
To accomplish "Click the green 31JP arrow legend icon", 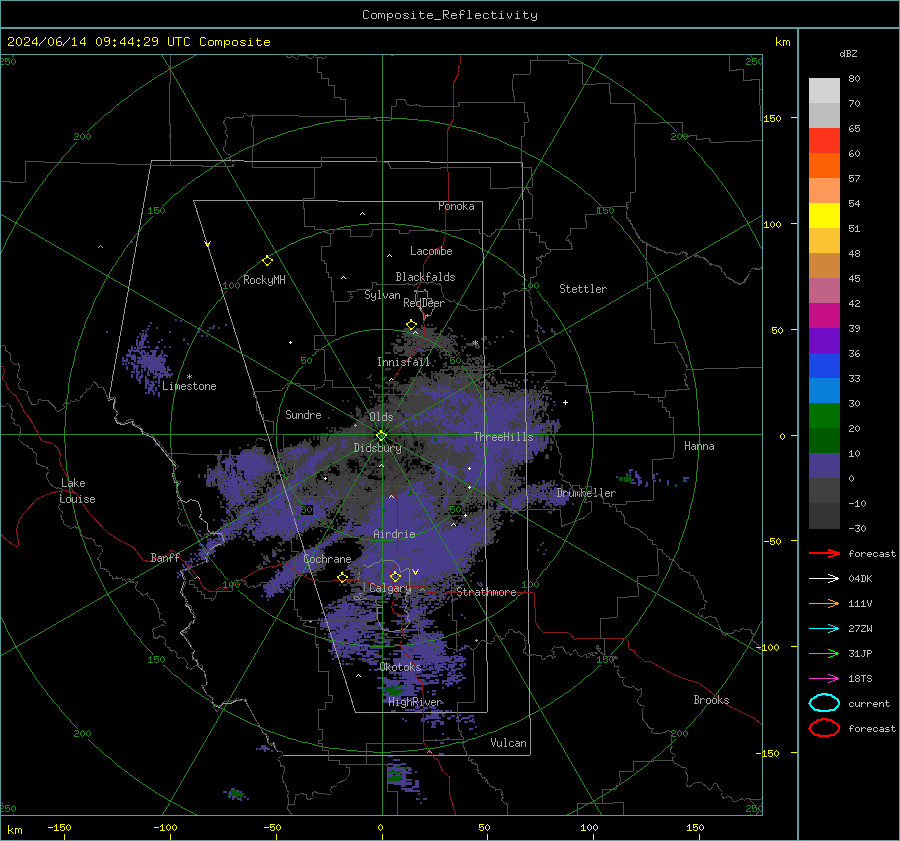I will [x=824, y=653].
